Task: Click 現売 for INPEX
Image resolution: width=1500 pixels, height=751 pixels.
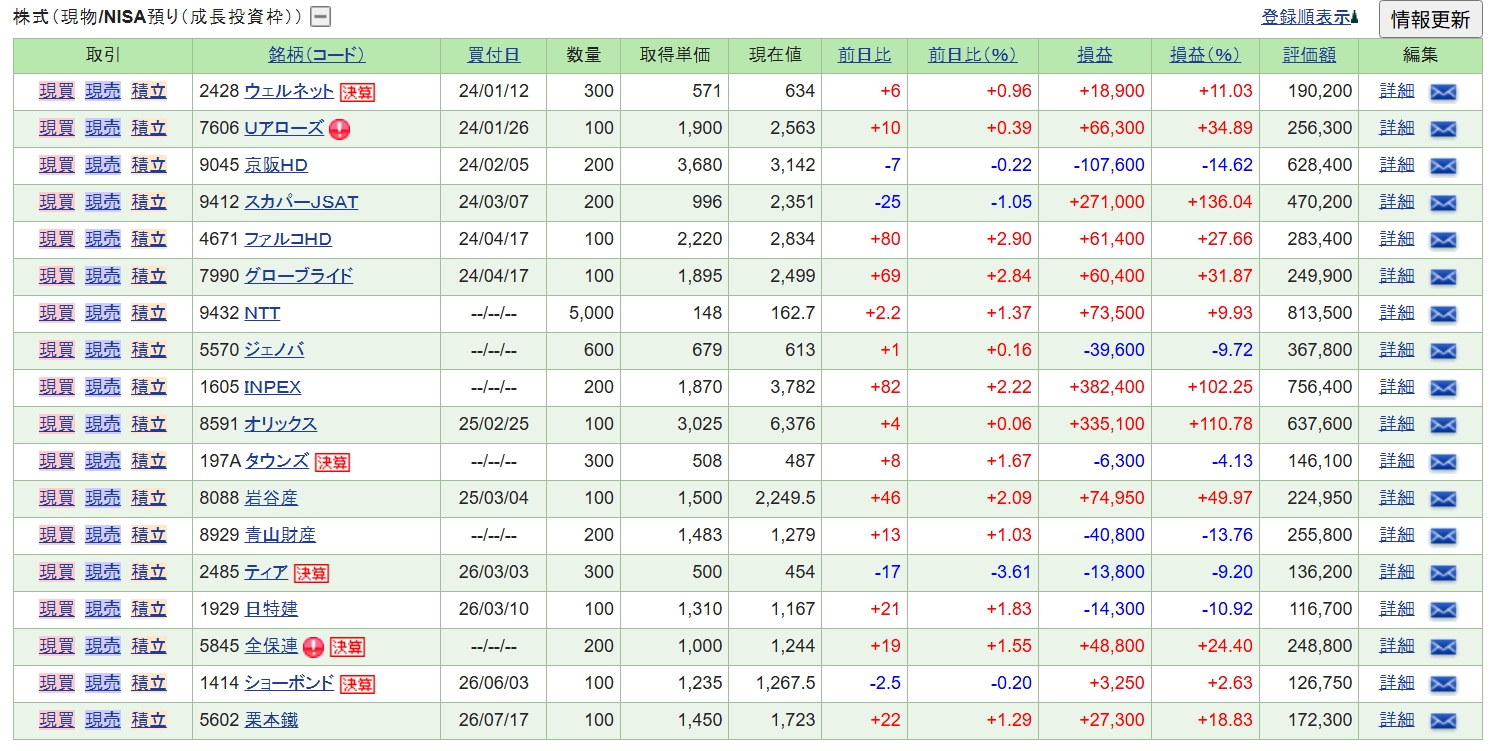Action: click(103, 387)
